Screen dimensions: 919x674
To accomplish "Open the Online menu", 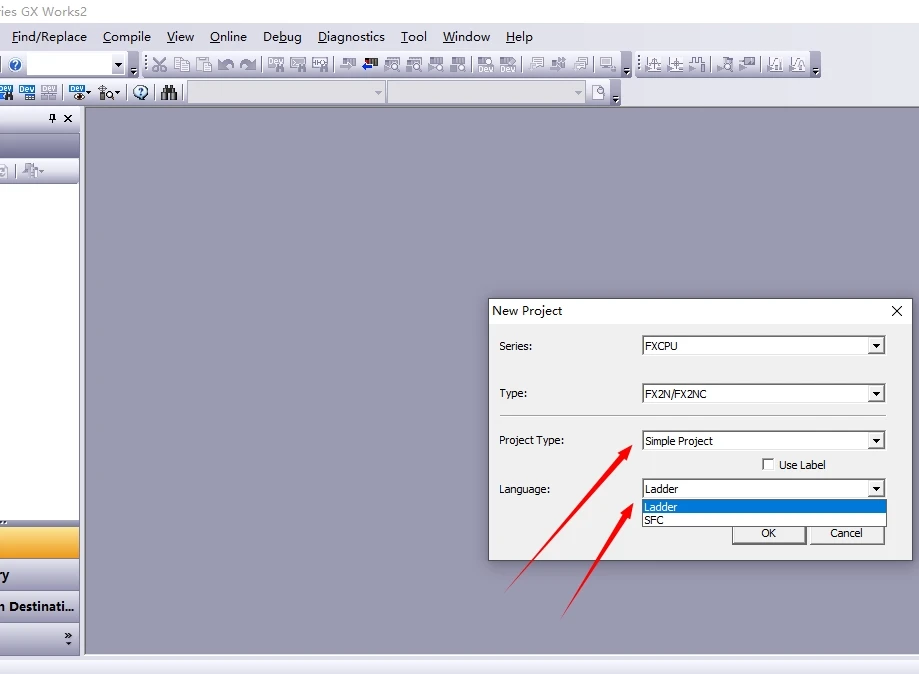I will tap(228, 37).
